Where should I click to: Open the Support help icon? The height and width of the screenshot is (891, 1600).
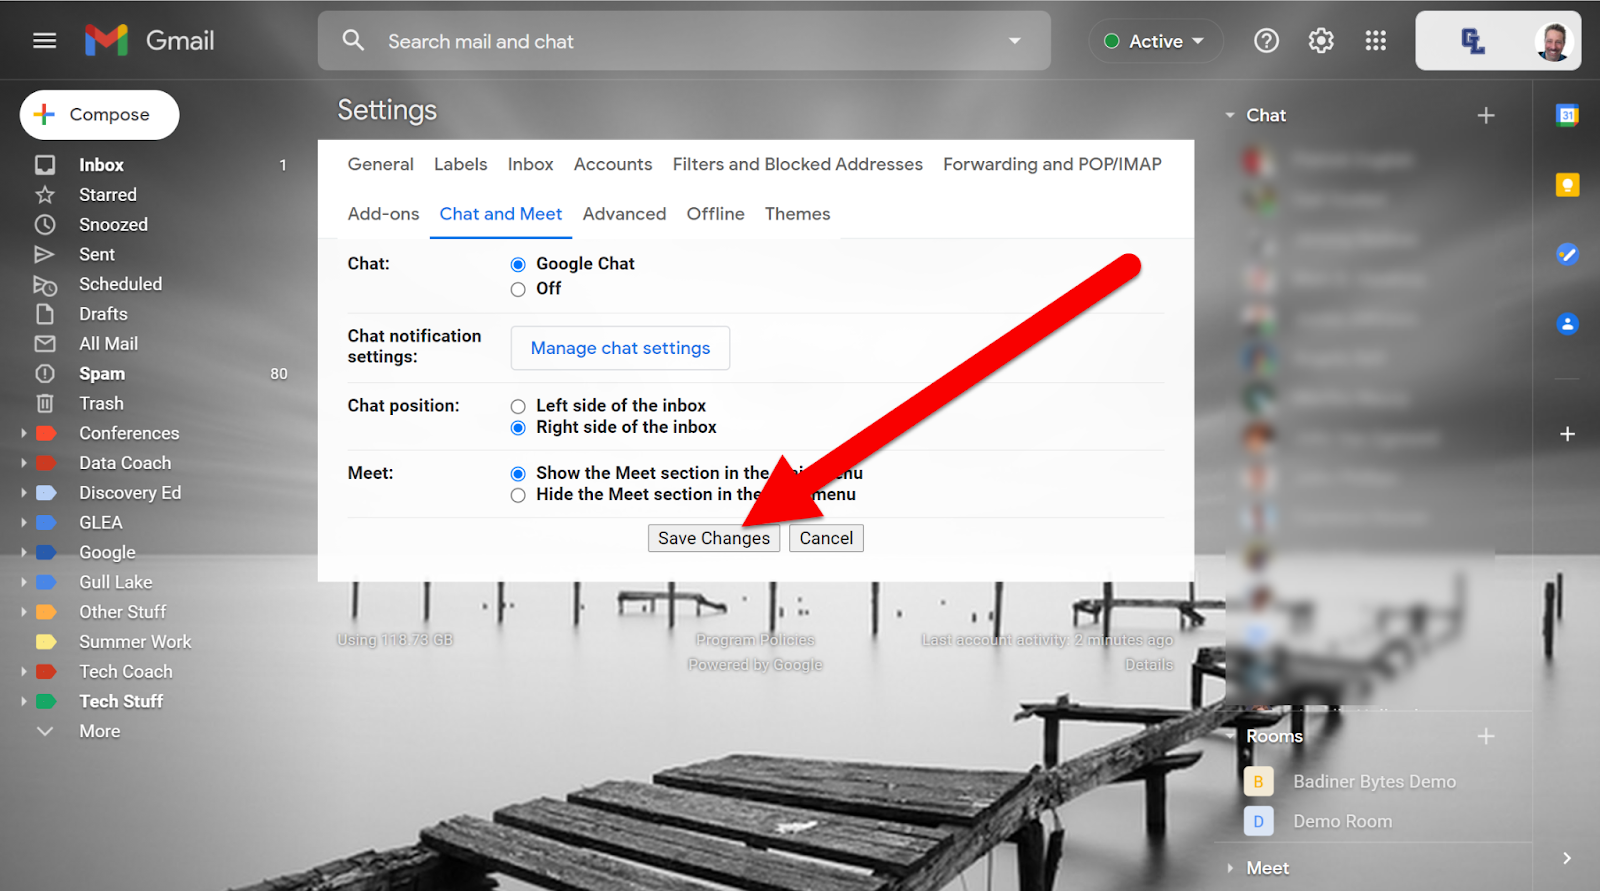tap(1266, 41)
